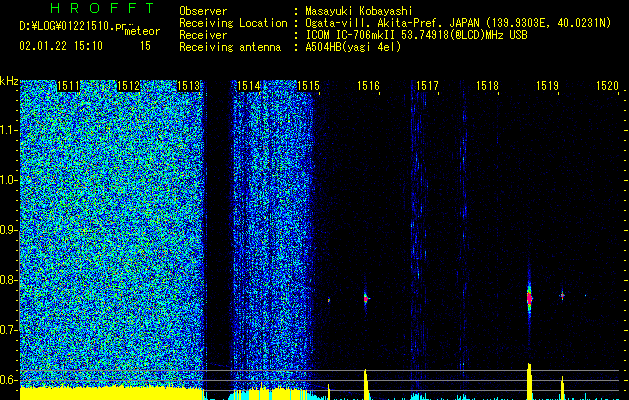Click the 0.8 kHz axis label
This screenshot has height=400, width=629.
pos(9,280)
